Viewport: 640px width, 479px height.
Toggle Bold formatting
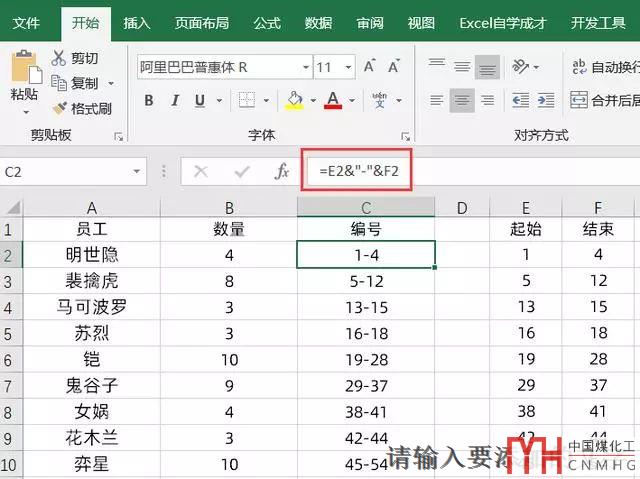pos(149,100)
